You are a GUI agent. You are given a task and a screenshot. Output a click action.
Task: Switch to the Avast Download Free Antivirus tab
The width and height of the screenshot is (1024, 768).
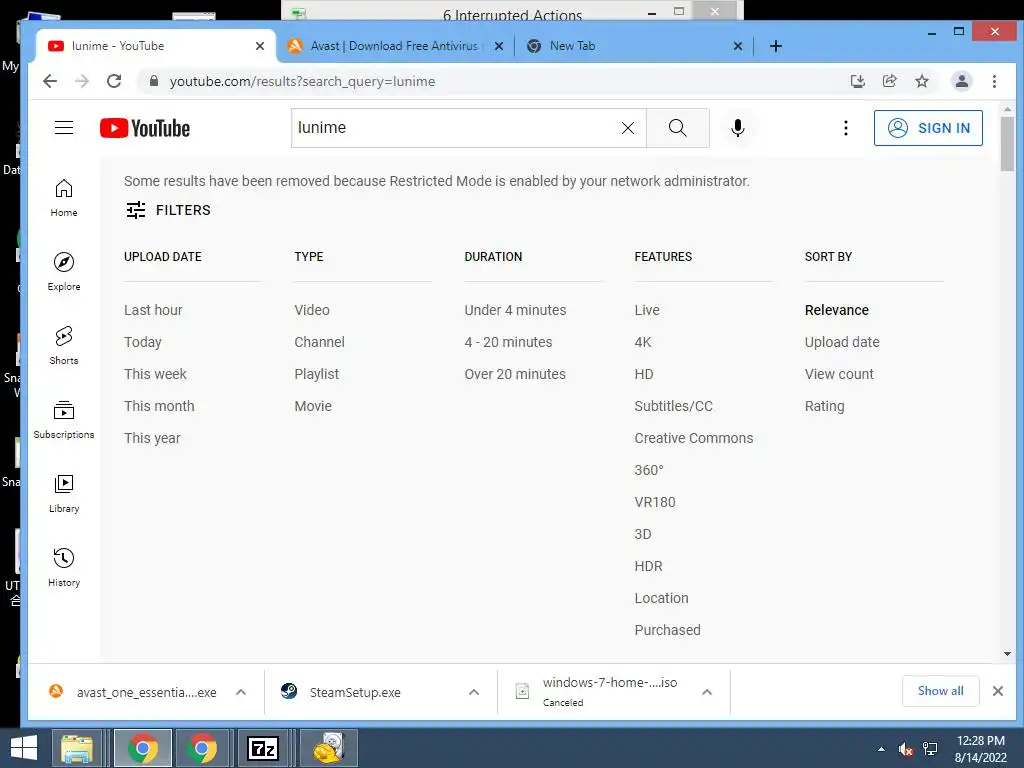click(394, 46)
